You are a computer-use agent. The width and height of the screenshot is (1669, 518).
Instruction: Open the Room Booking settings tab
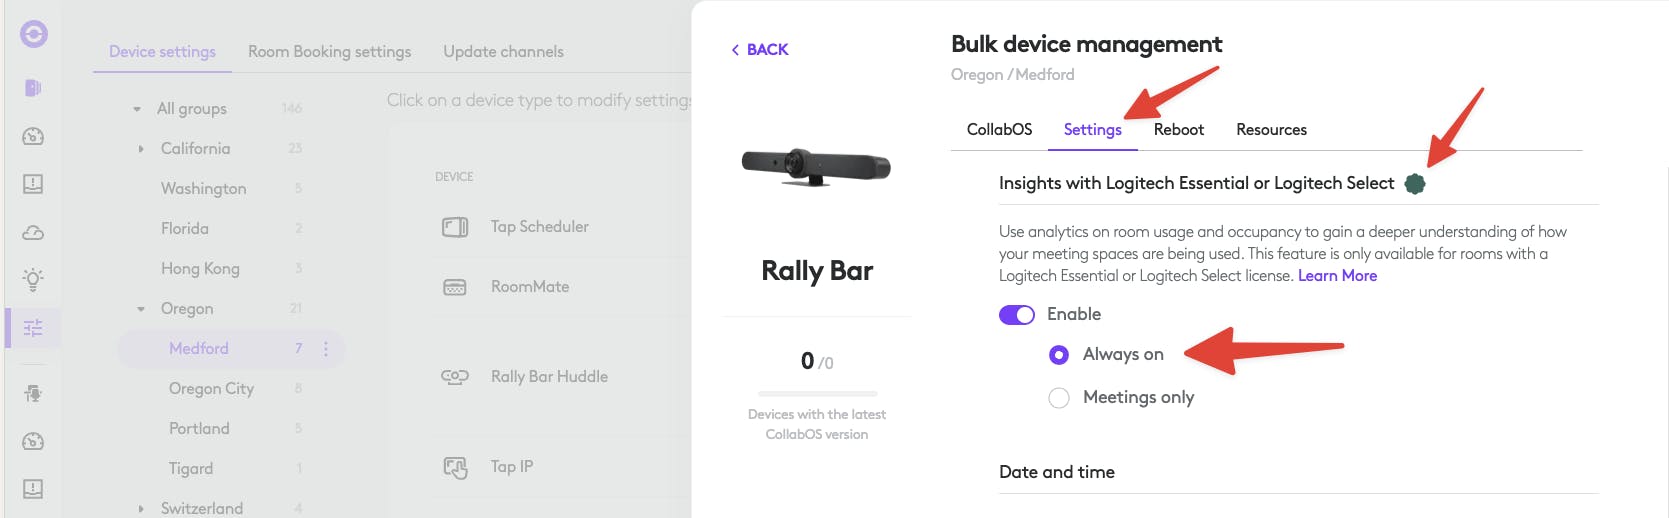[329, 52]
